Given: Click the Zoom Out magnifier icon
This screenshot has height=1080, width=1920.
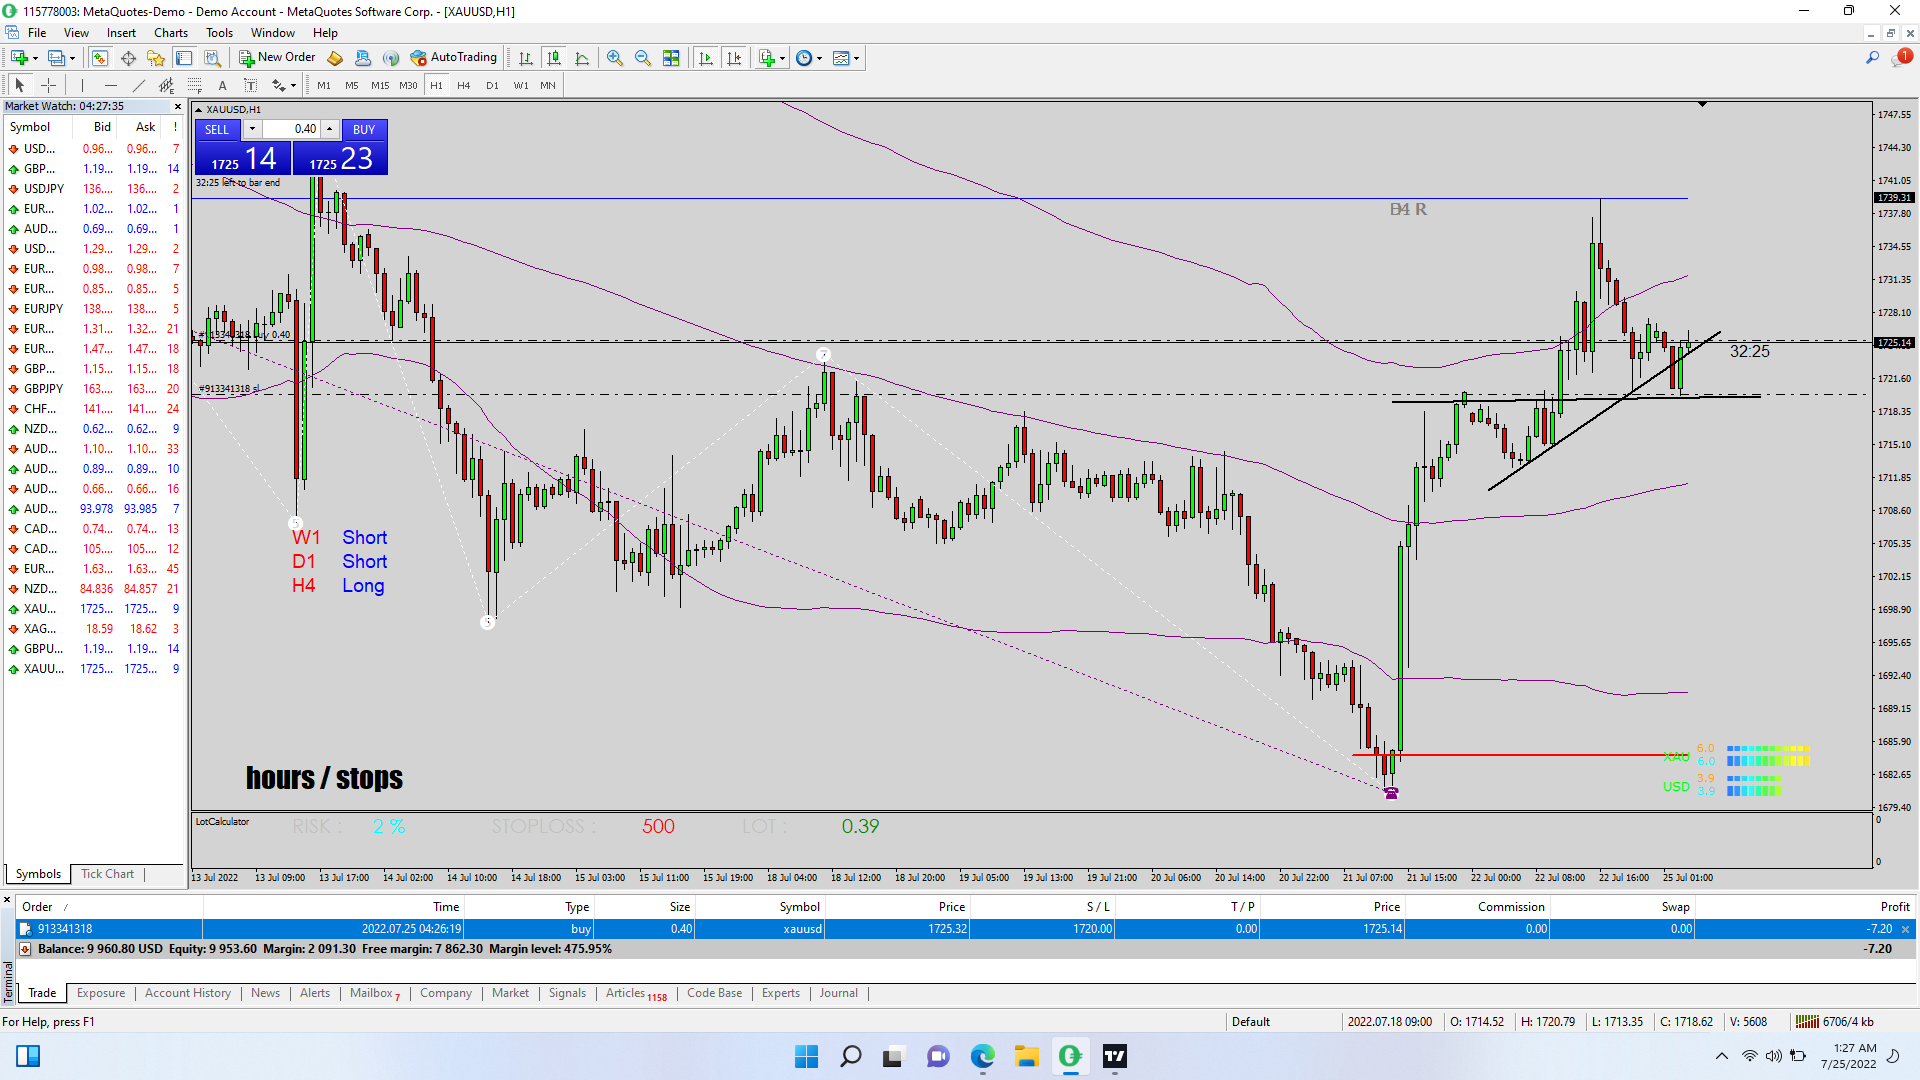Looking at the screenshot, I should pos(643,58).
